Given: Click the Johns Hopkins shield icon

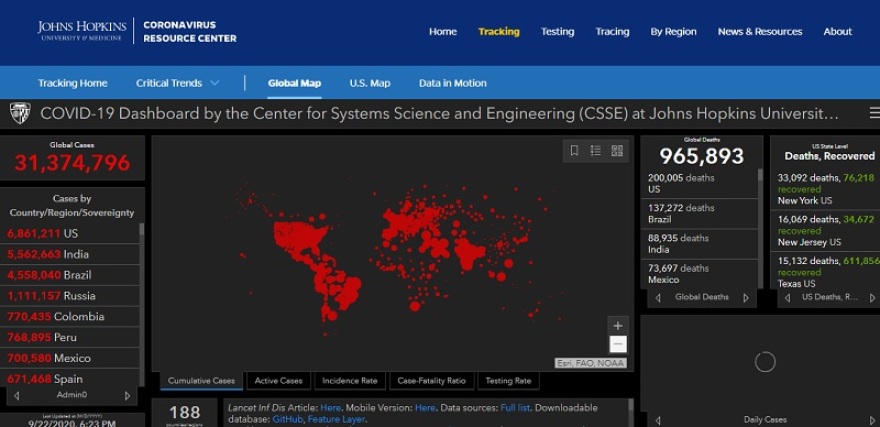Looking at the screenshot, I should point(19,113).
